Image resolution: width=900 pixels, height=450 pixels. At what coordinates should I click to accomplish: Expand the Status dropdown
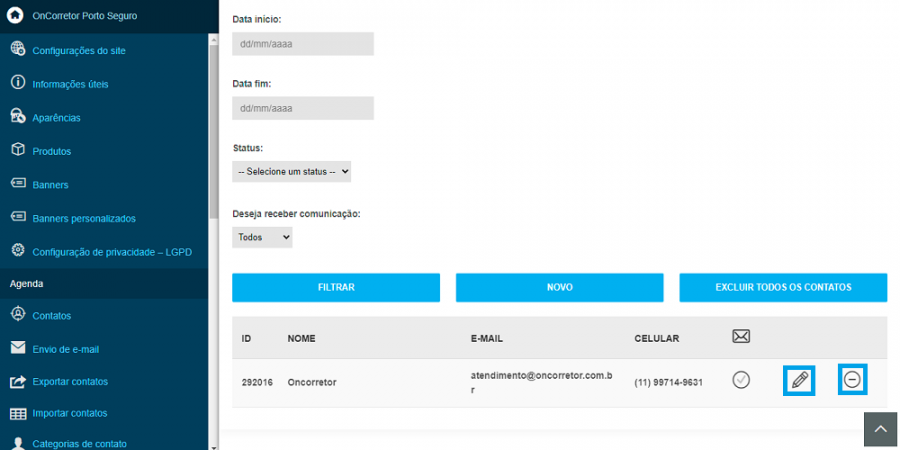[292, 172]
